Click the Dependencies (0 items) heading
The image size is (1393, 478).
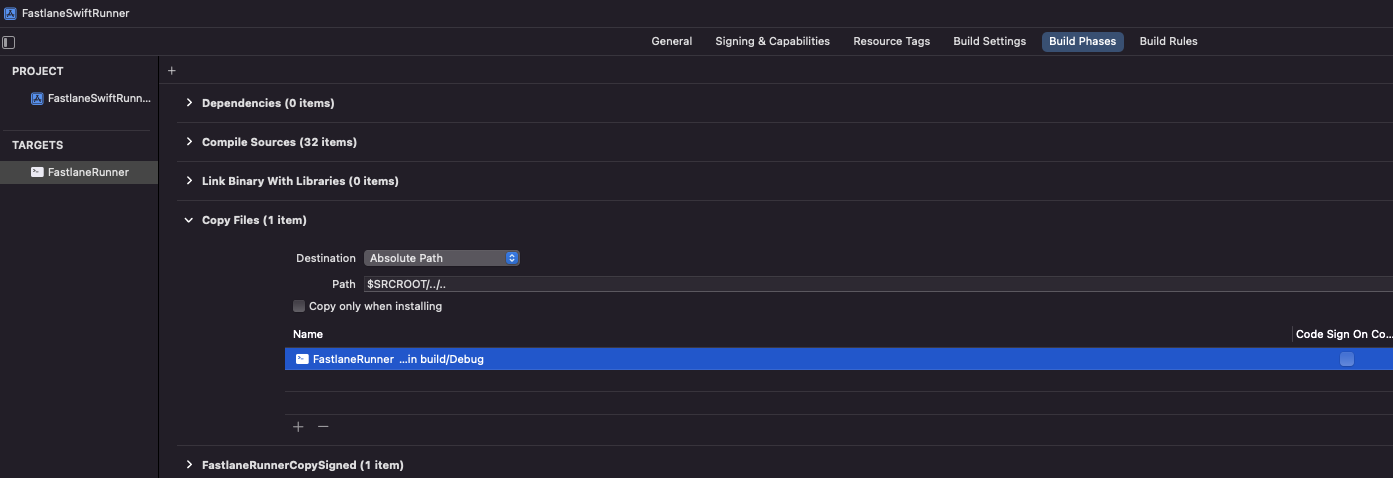[268, 103]
